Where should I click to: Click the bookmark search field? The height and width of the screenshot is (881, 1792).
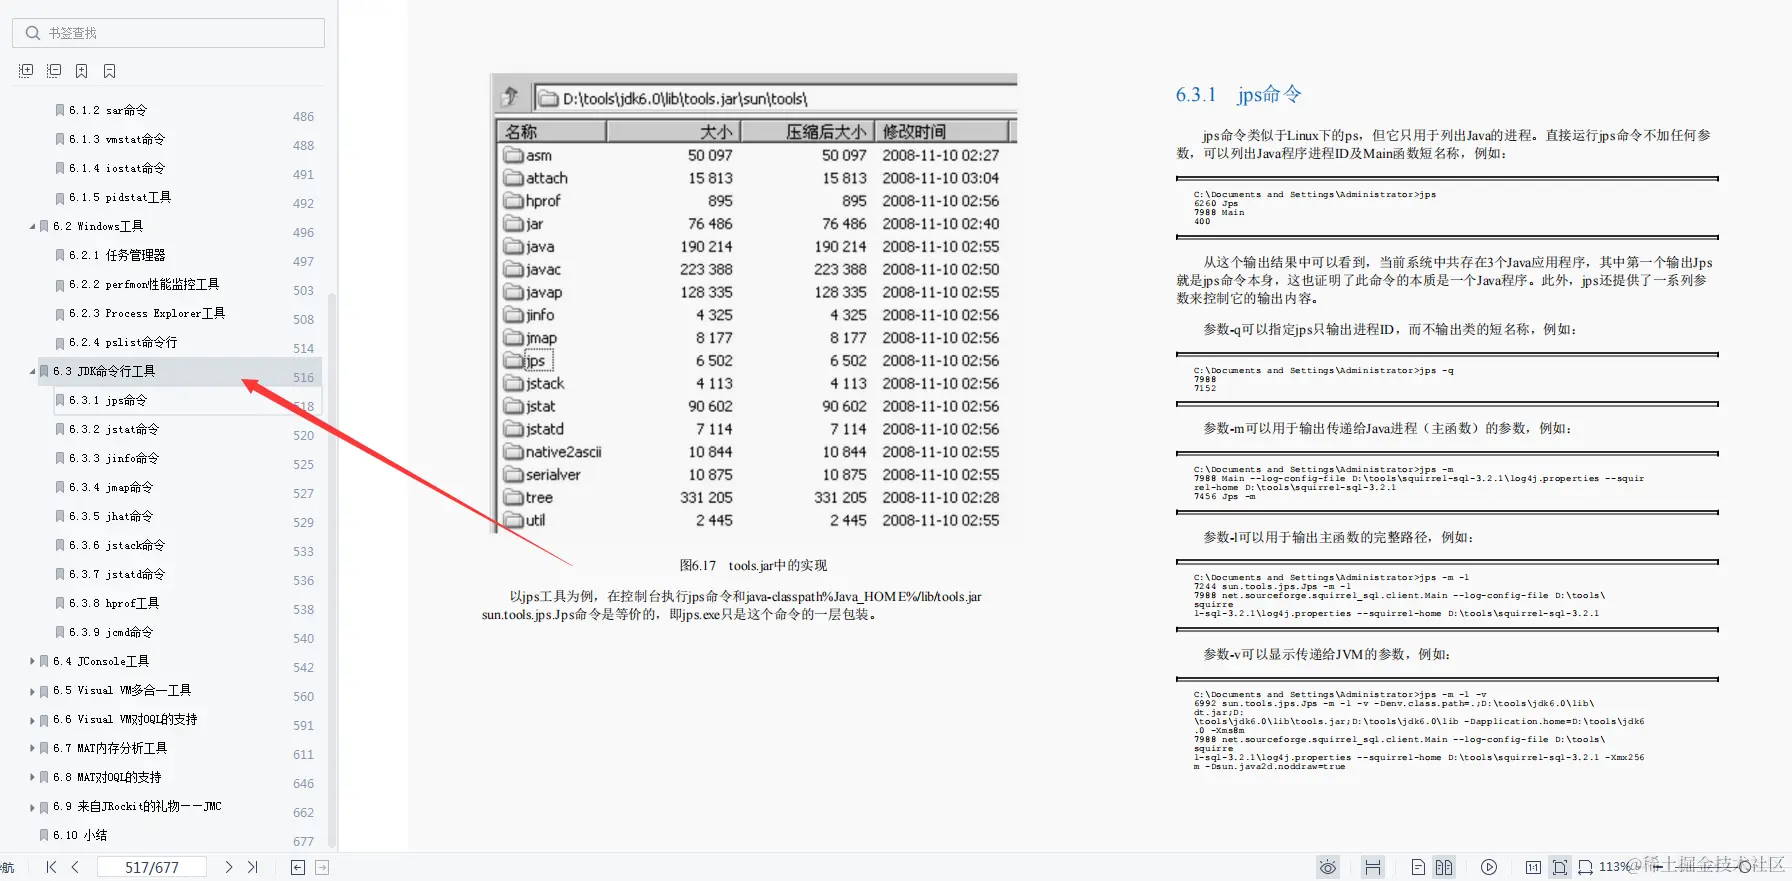click(x=168, y=33)
